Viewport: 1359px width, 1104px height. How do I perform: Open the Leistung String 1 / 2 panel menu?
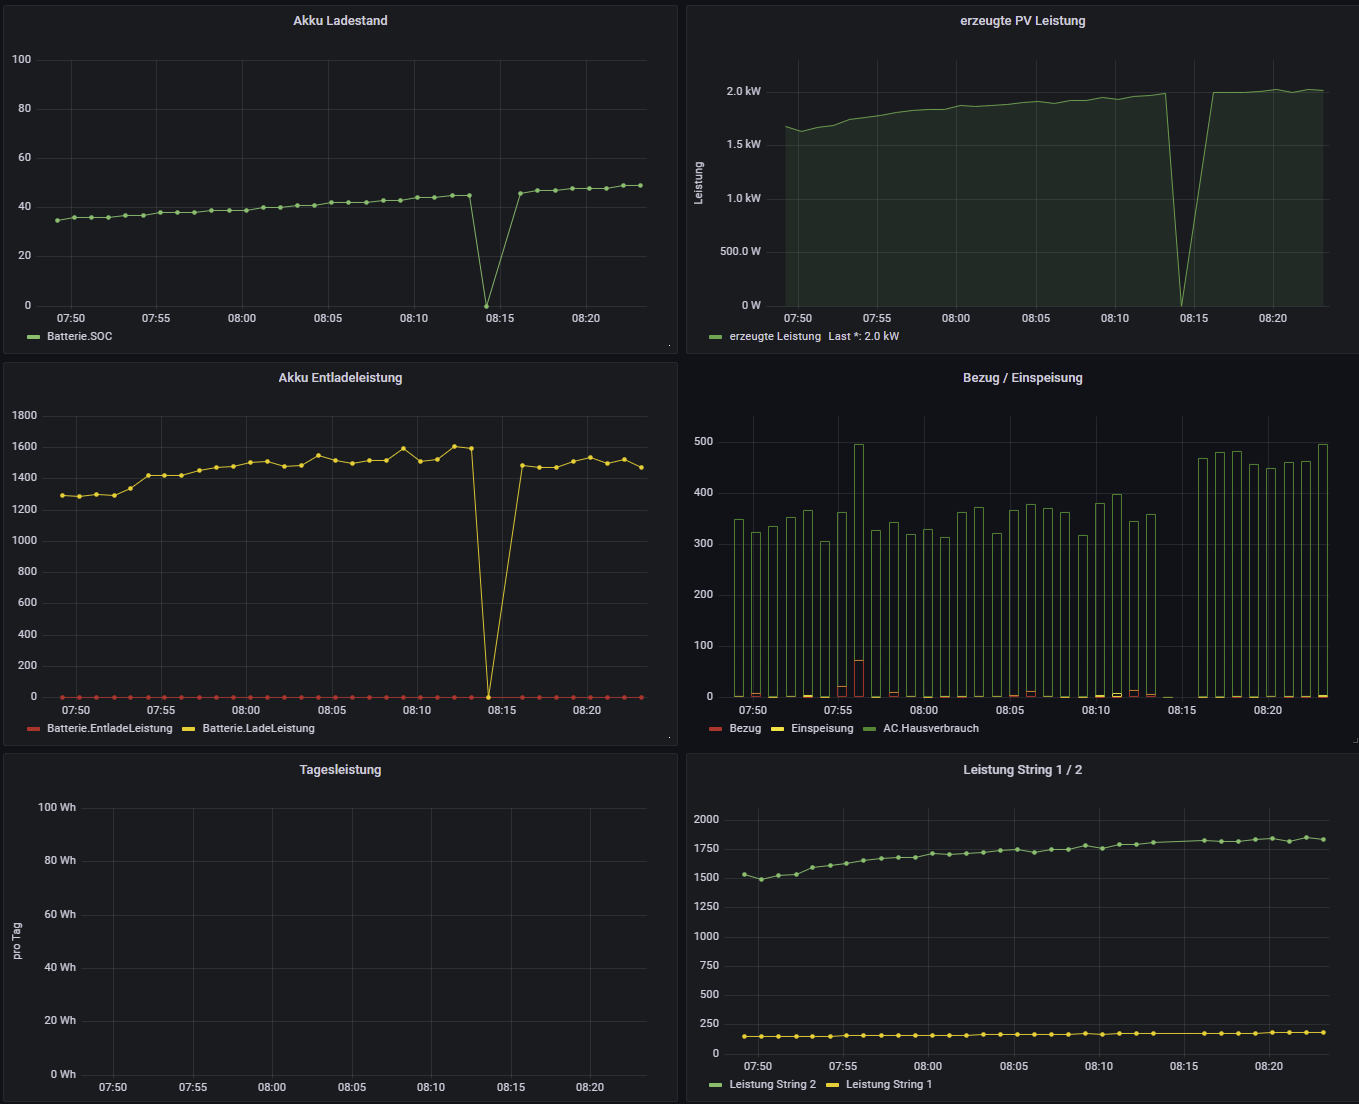point(1022,770)
